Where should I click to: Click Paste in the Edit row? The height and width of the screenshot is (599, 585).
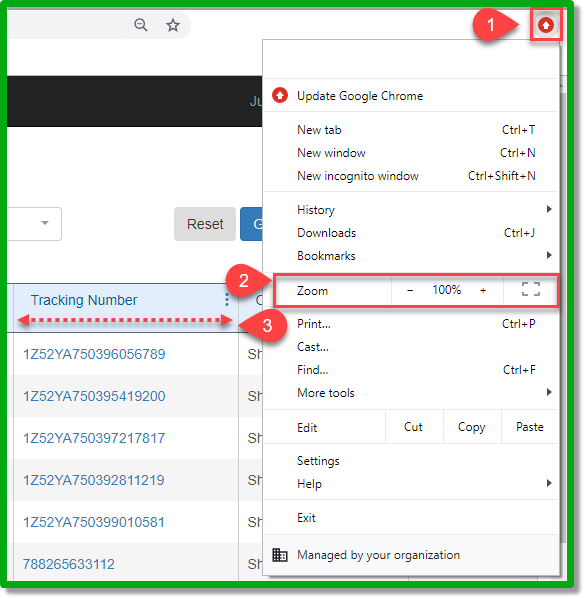(530, 427)
